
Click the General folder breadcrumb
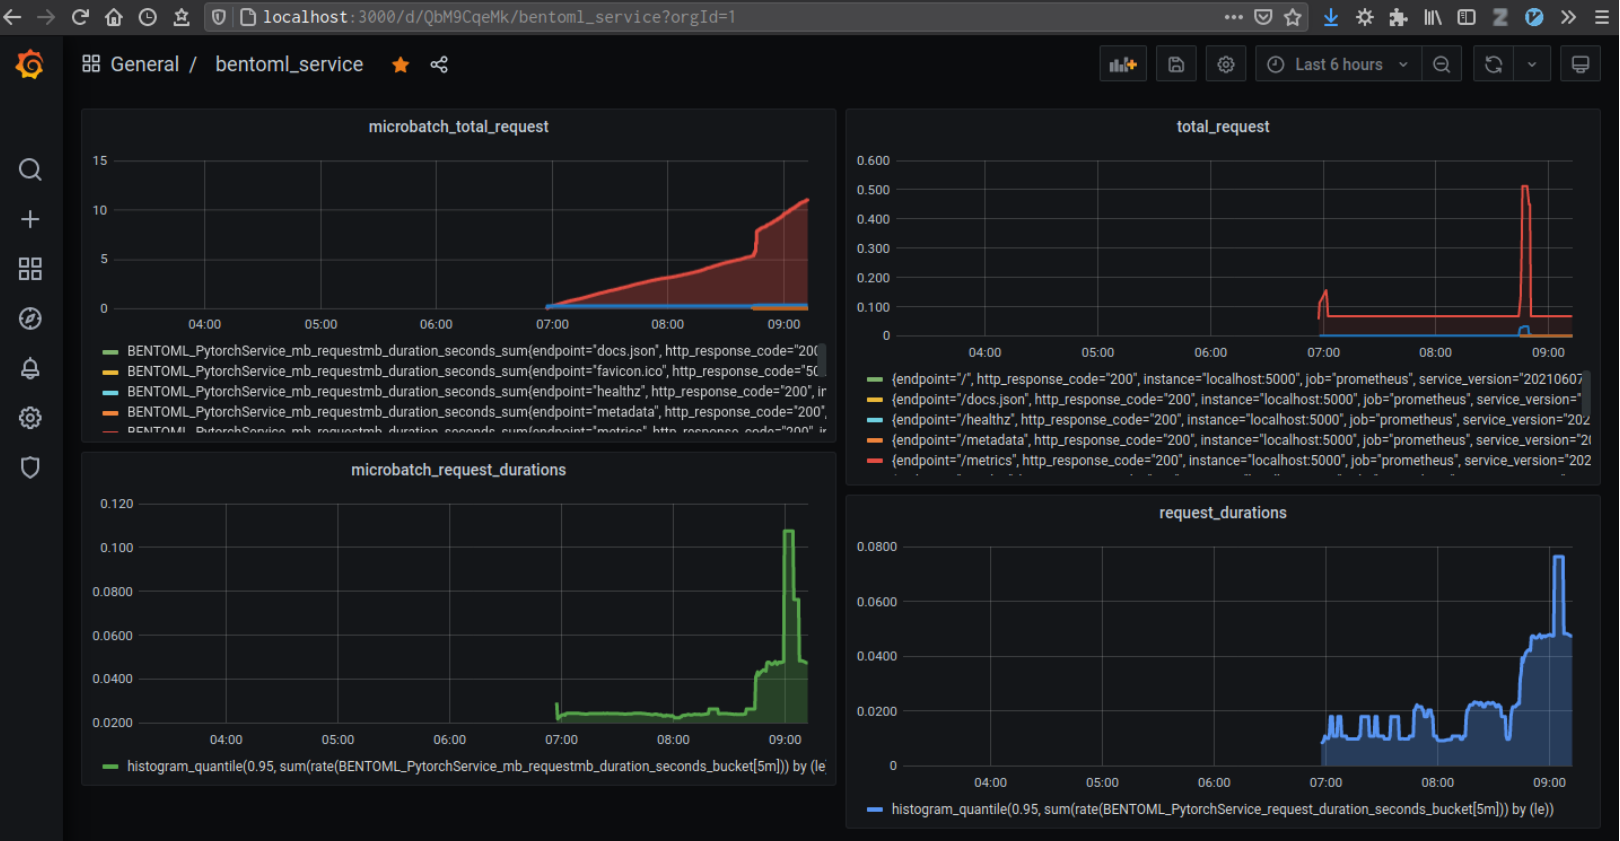point(145,64)
